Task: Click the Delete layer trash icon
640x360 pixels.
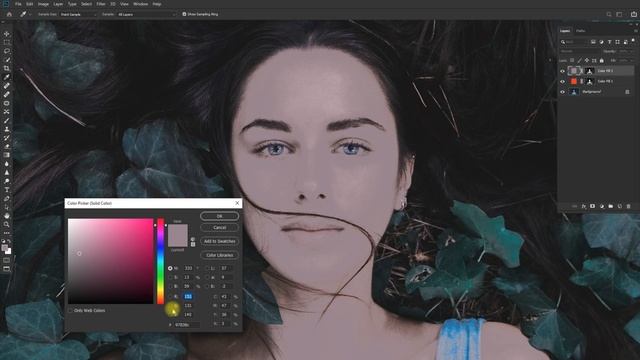Action: pyautogui.click(x=629, y=207)
